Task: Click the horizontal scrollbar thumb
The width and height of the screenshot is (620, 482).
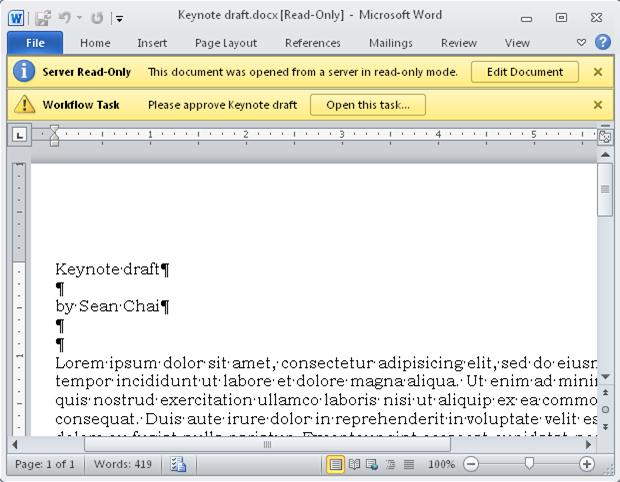Action: point(267,445)
